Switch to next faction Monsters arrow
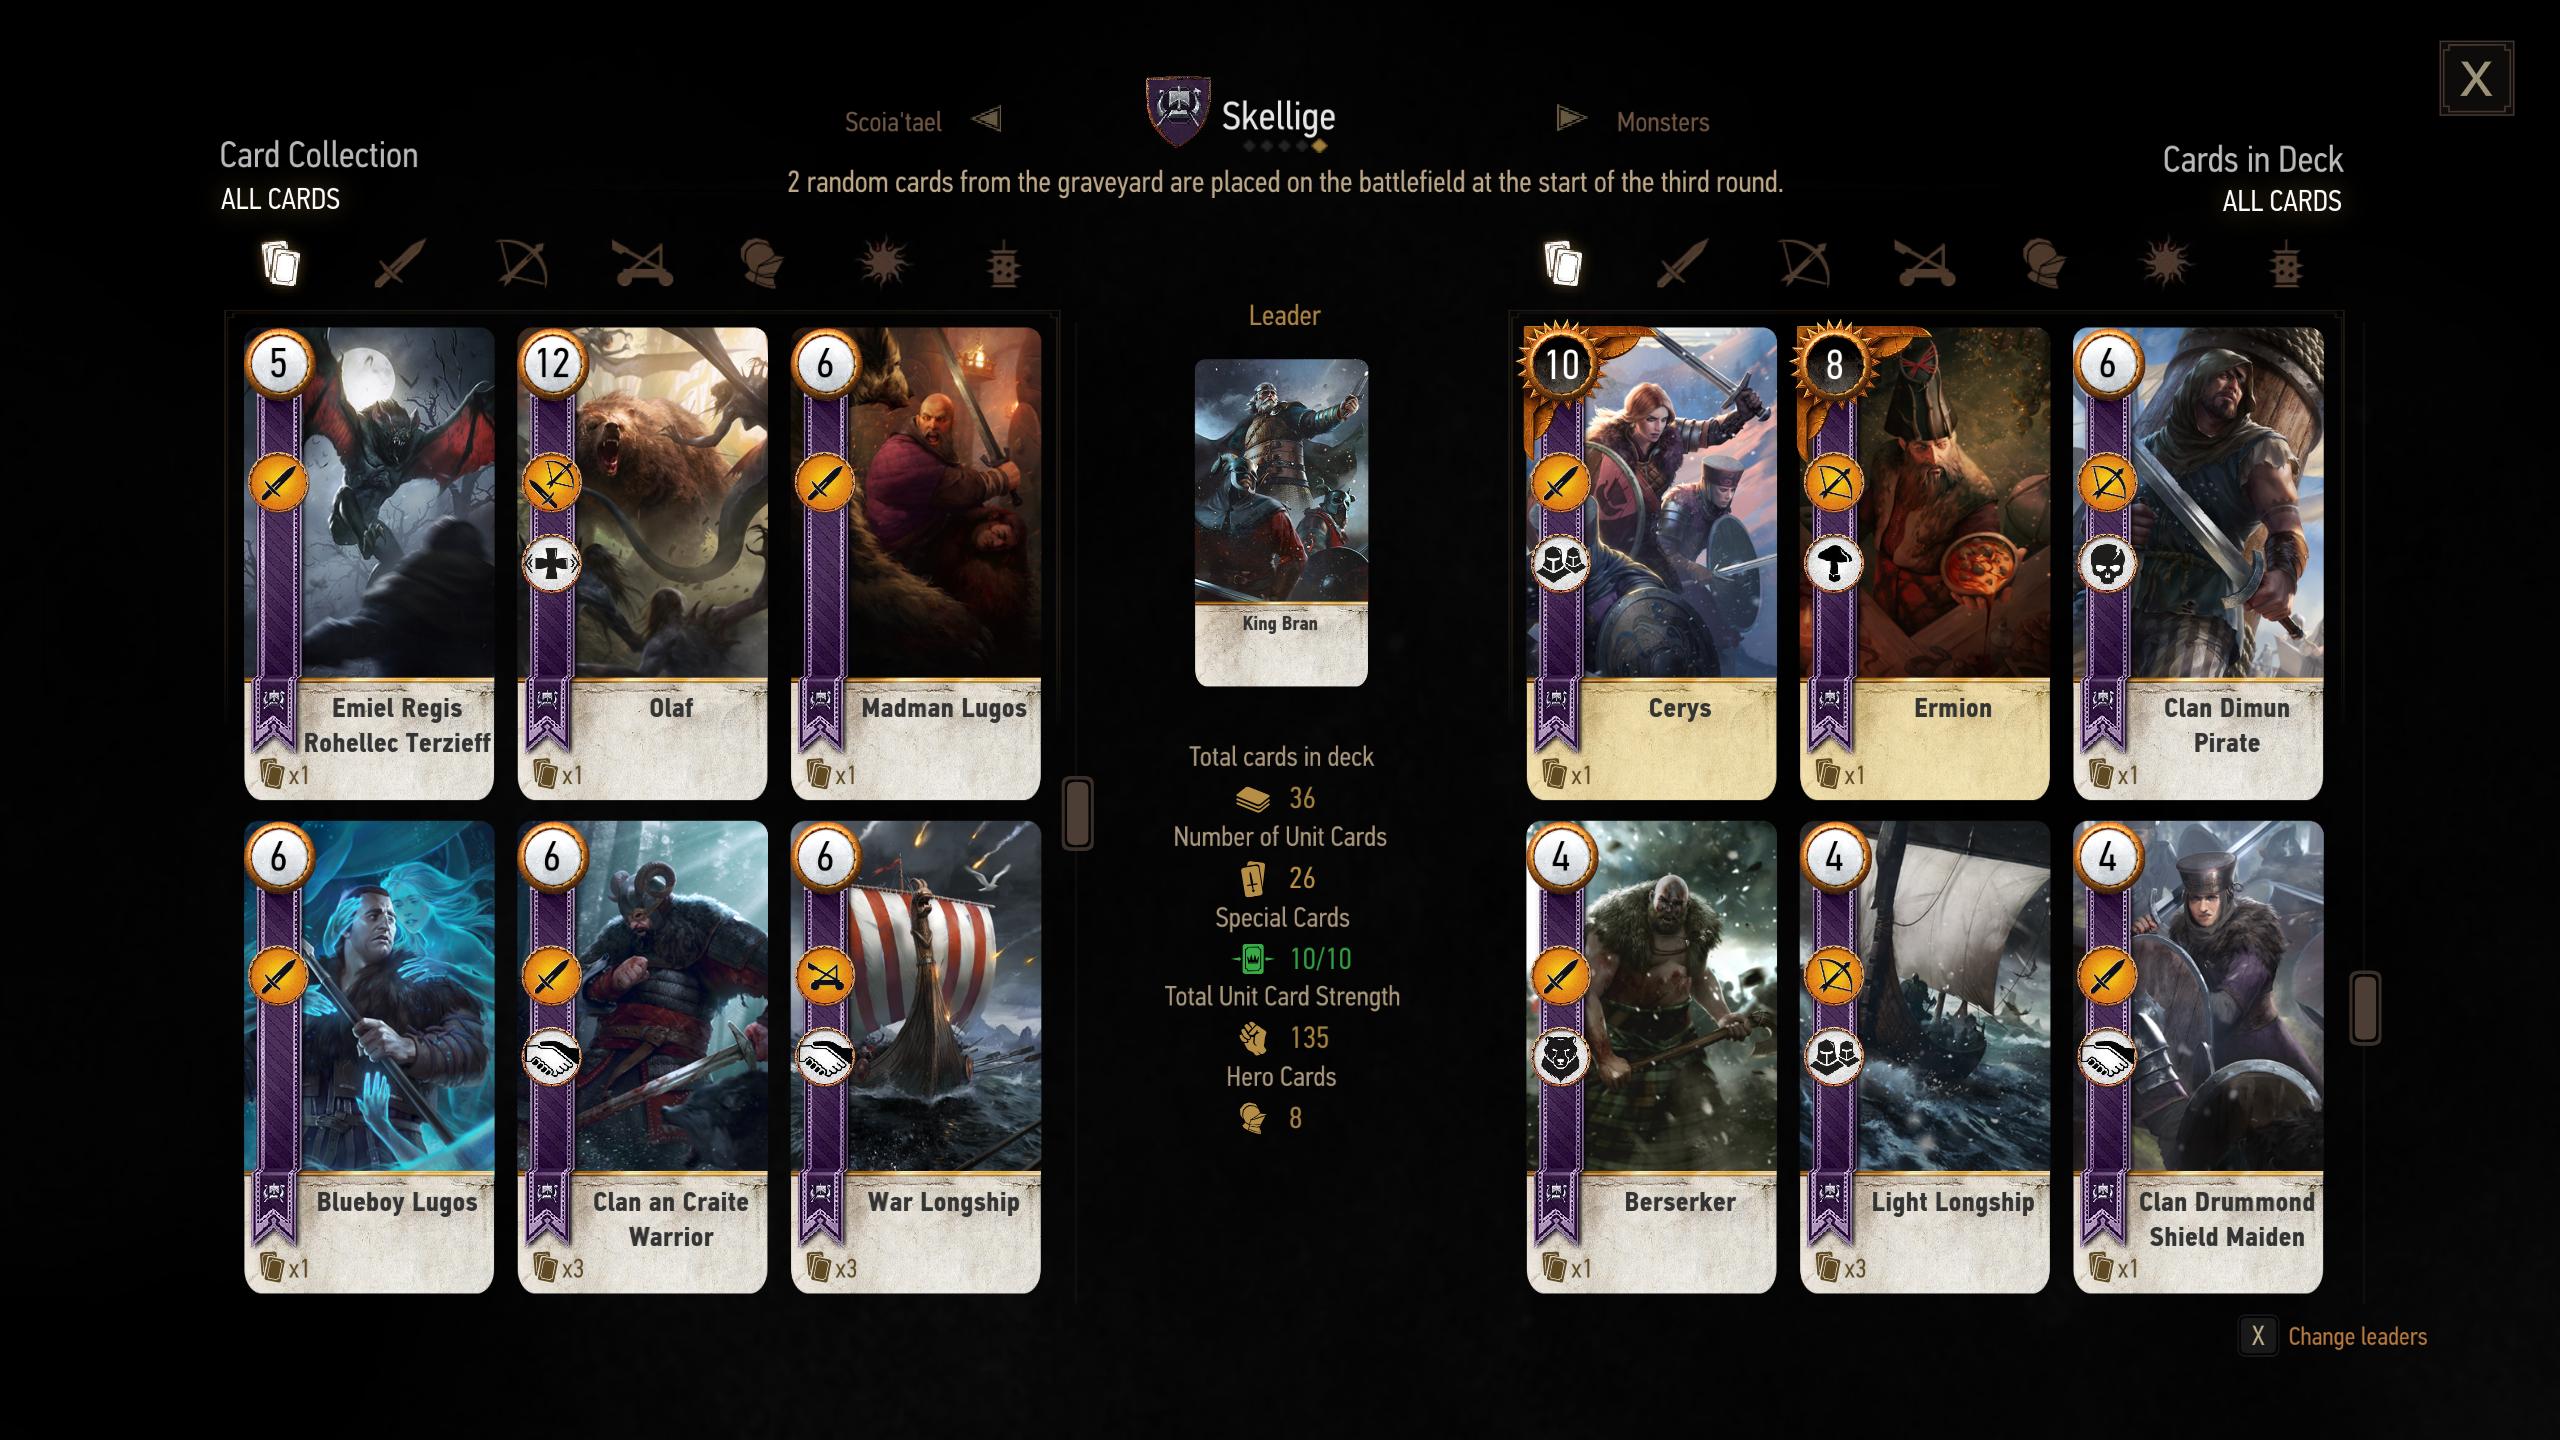 tap(1572, 119)
